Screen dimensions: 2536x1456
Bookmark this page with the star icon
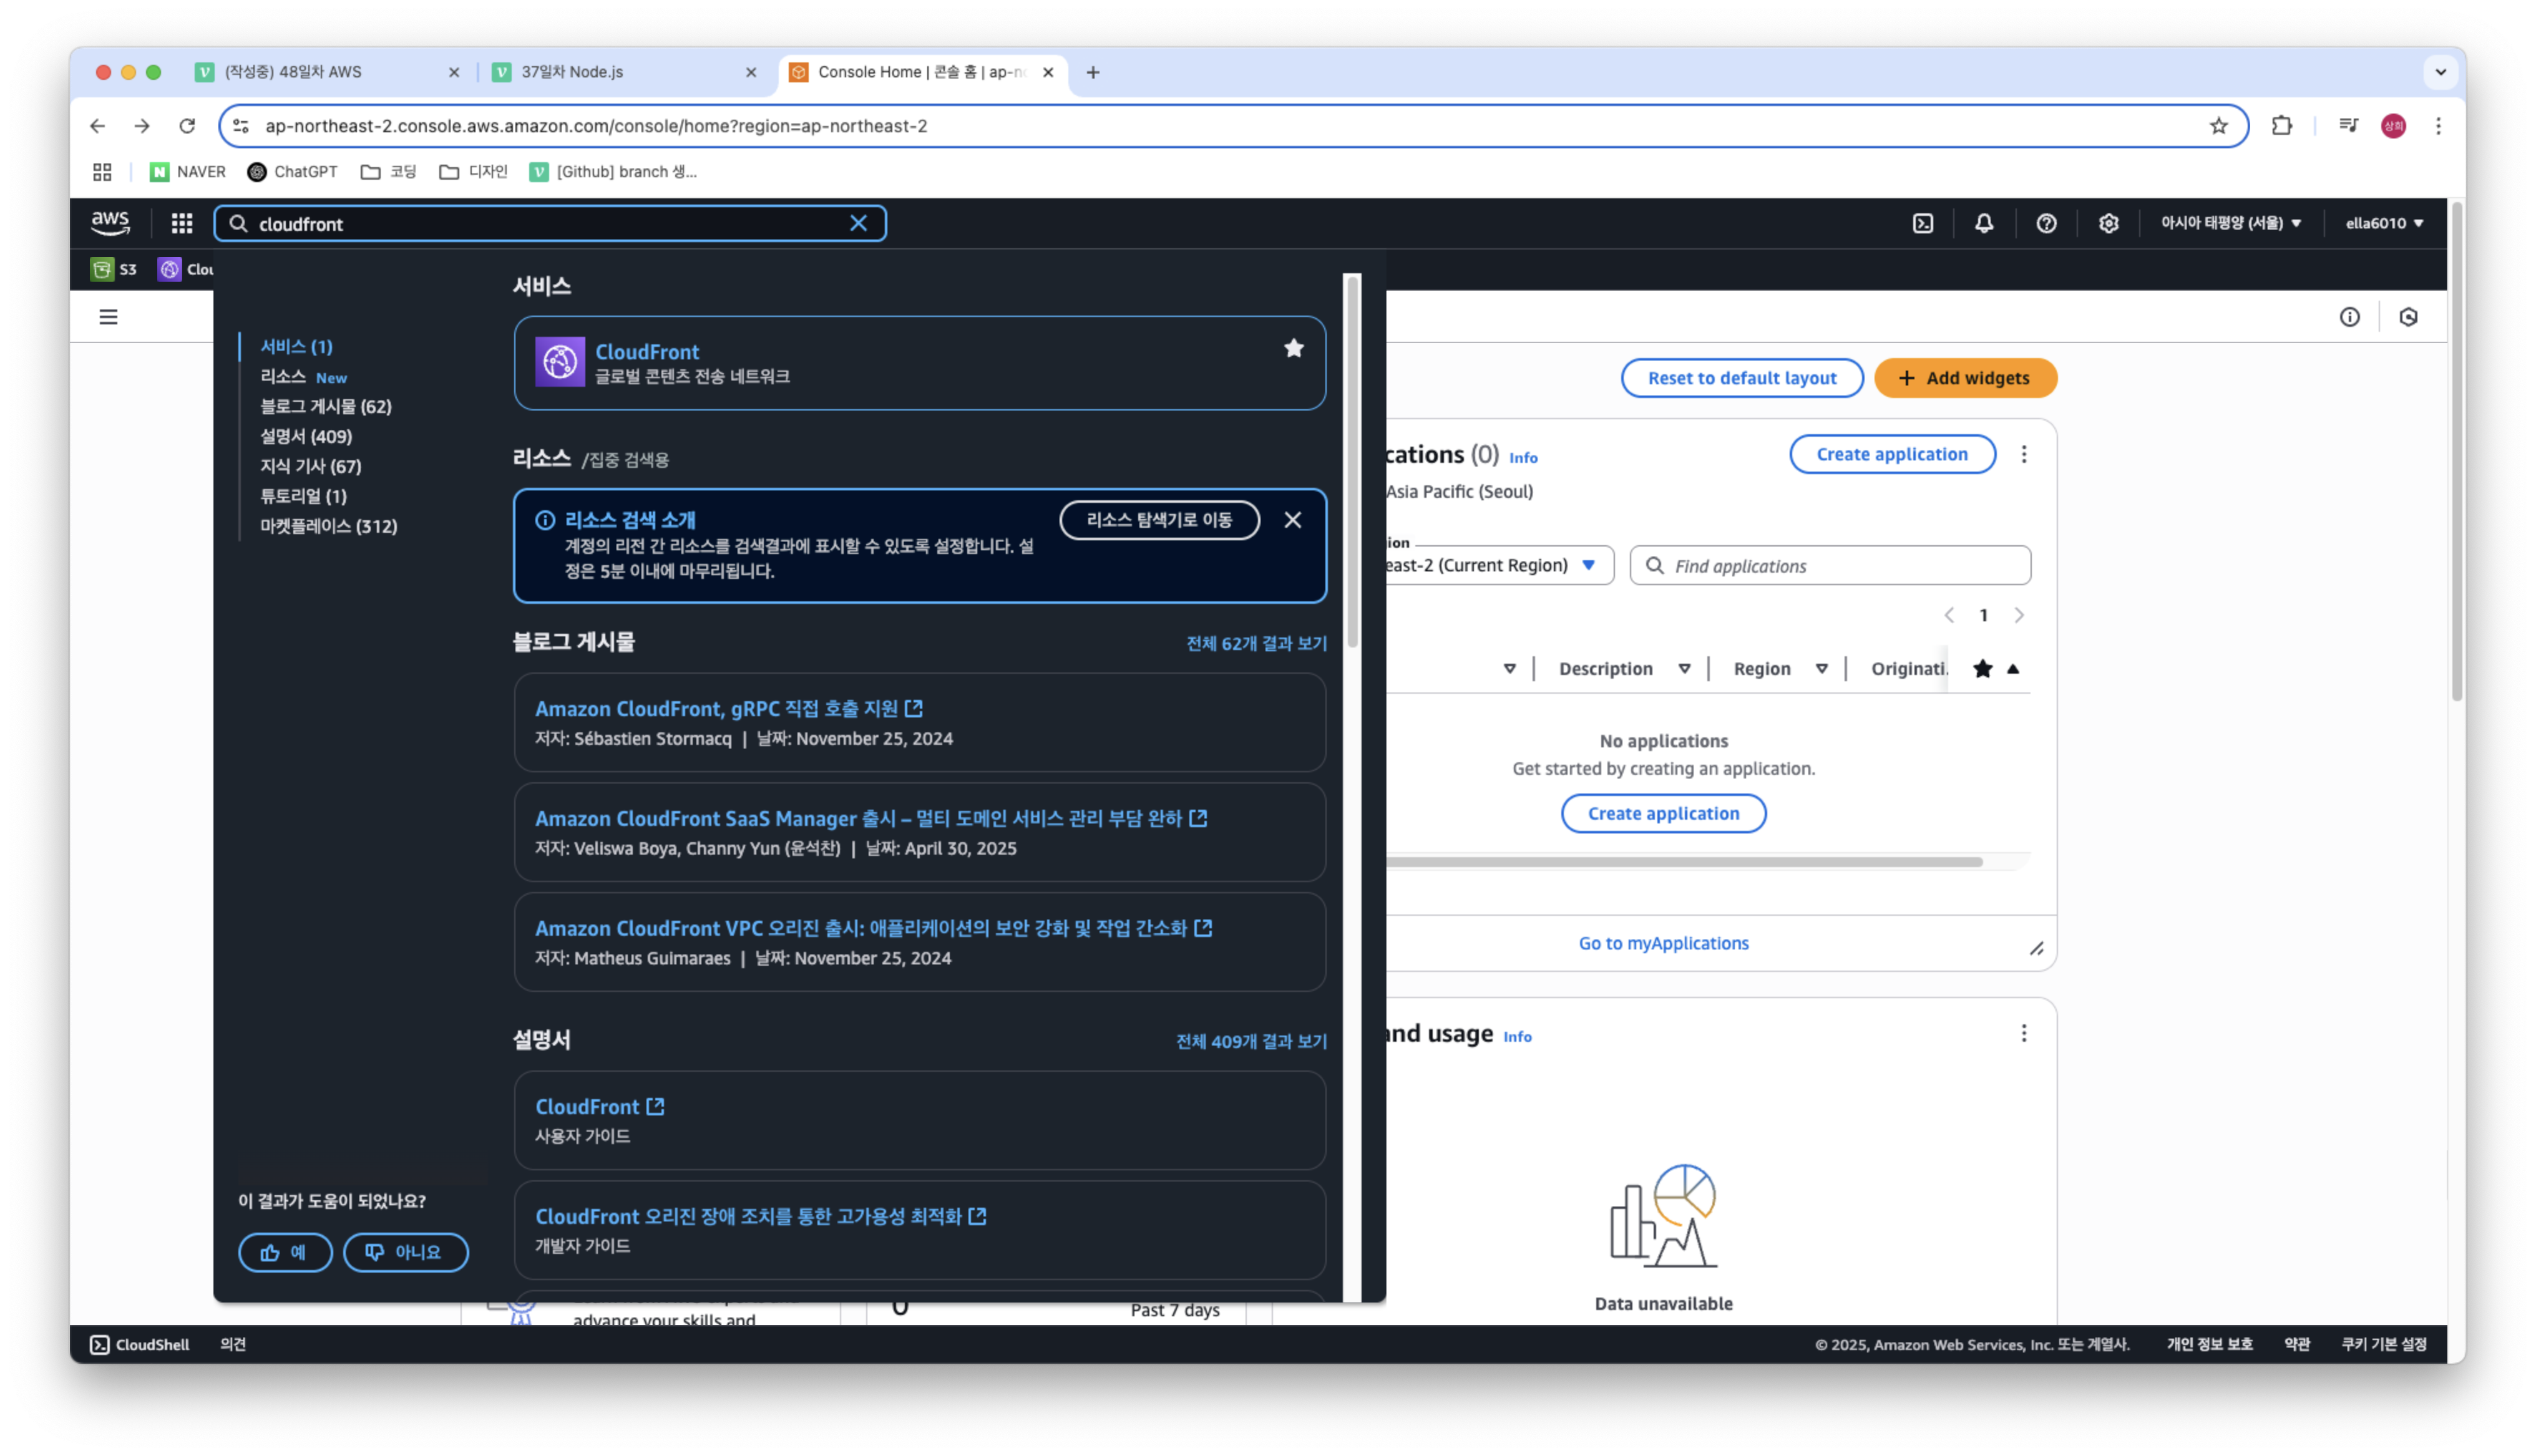point(2218,126)
